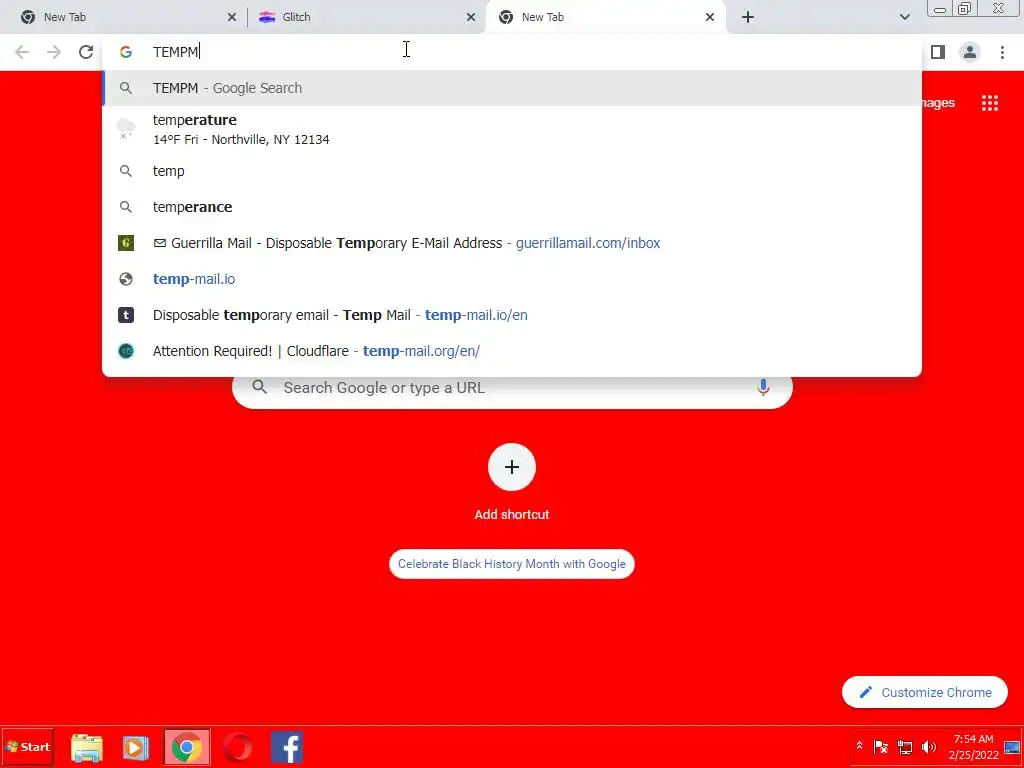This screenshot has width=1024, height=768.
Task: Switch to the Glitch tab
Action: tap(367, 17)
